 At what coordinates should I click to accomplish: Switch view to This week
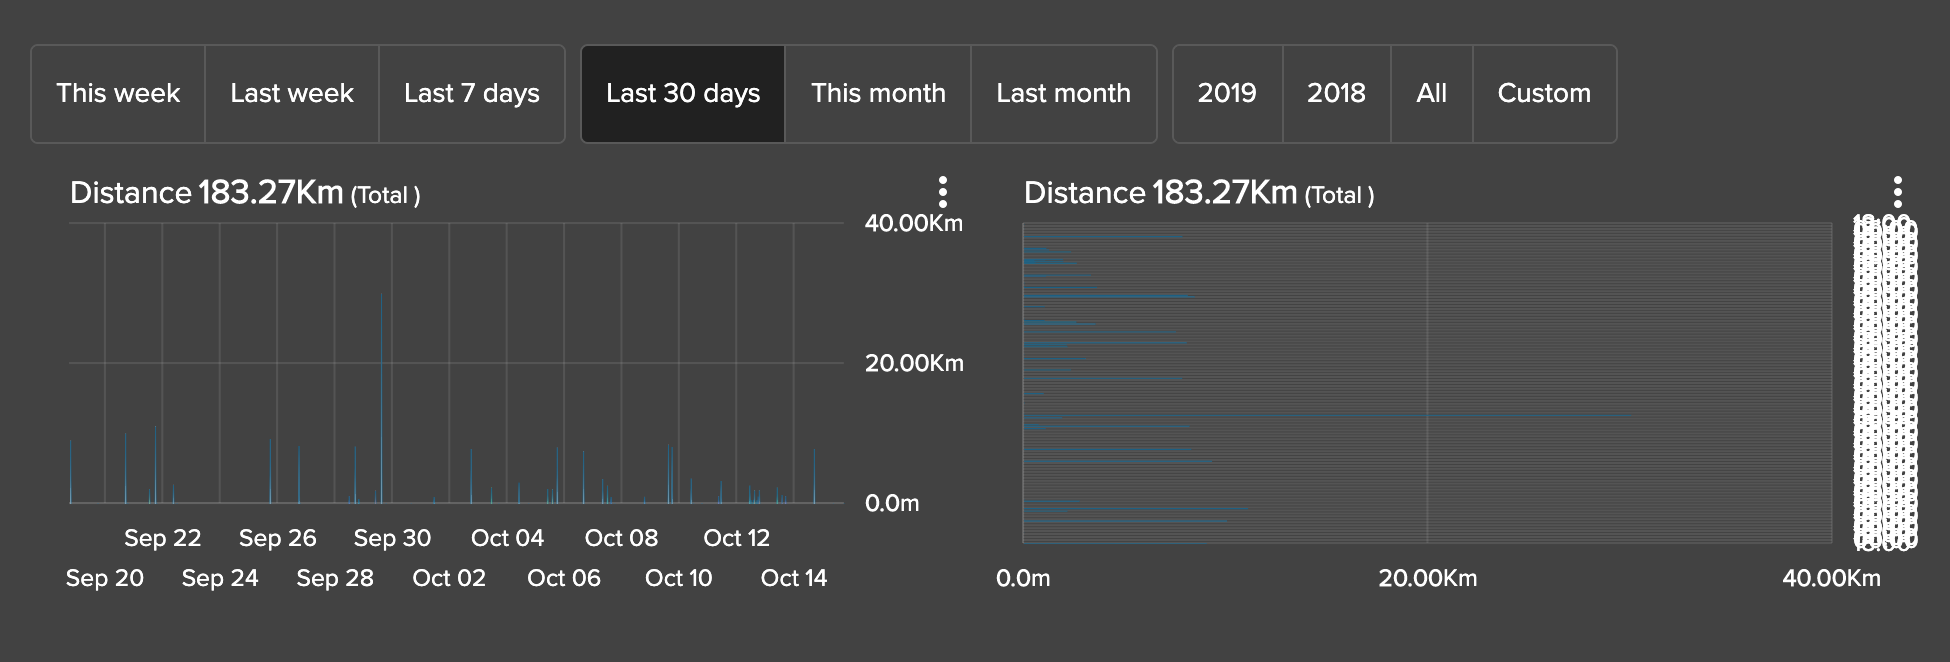[118, 93]
